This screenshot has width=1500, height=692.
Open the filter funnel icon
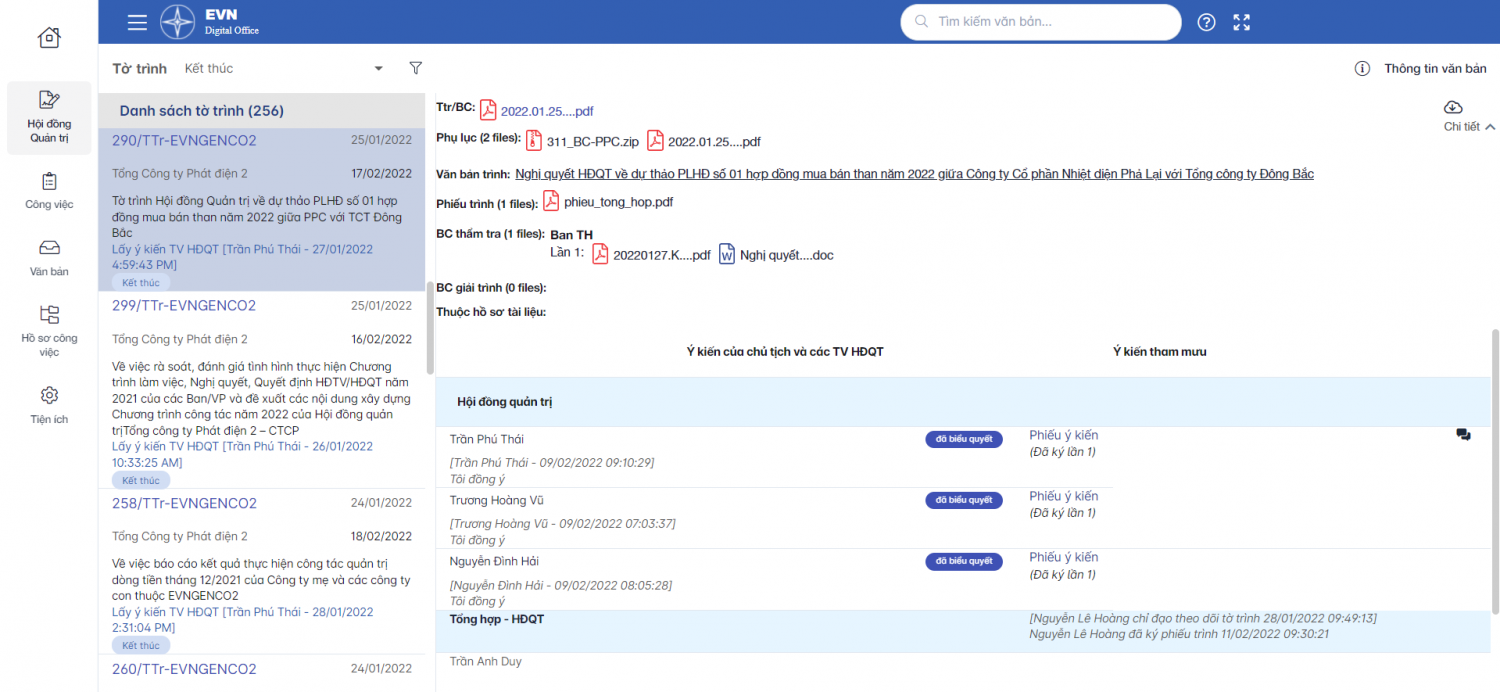[416, 68]
